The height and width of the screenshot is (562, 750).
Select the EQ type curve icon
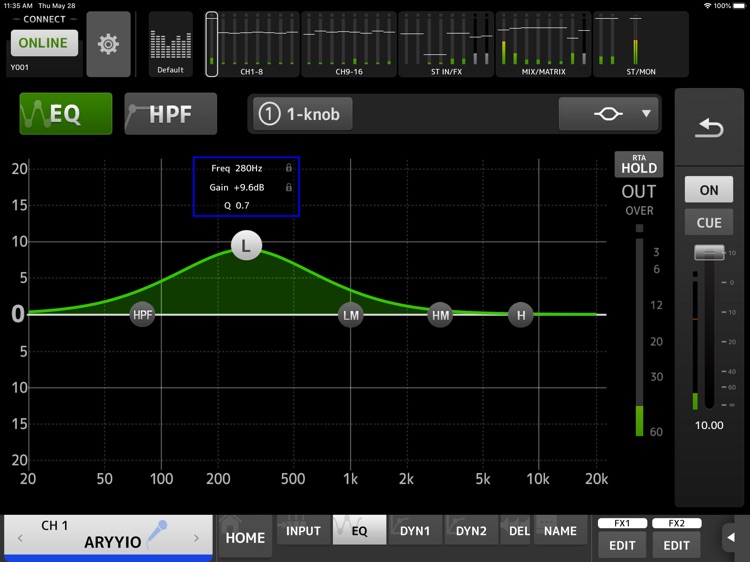click(608, 114)
